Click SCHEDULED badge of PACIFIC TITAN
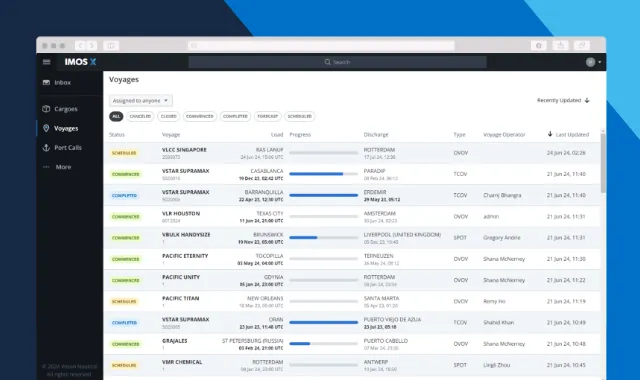 [x=124, y=302]
